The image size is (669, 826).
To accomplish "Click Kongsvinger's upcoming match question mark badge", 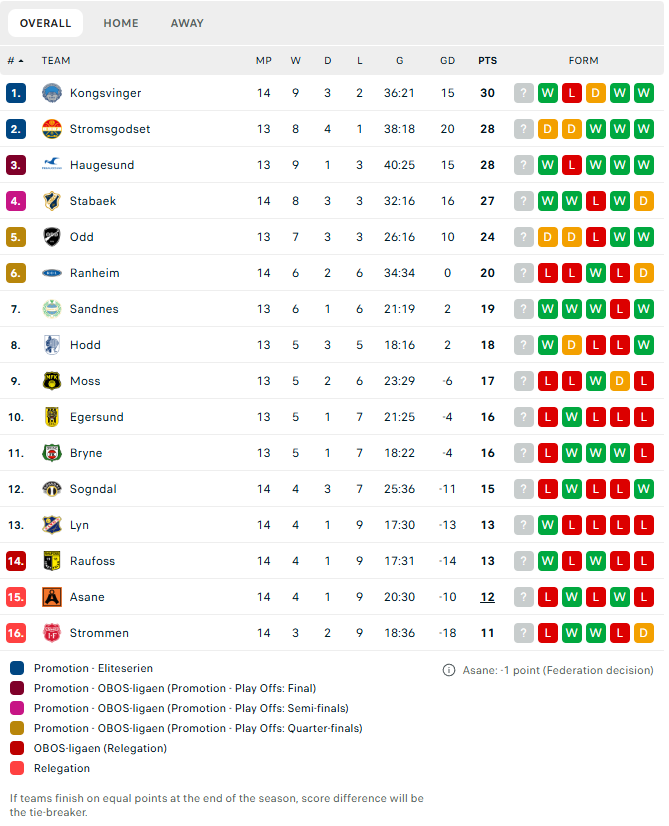I will [524, 93].
